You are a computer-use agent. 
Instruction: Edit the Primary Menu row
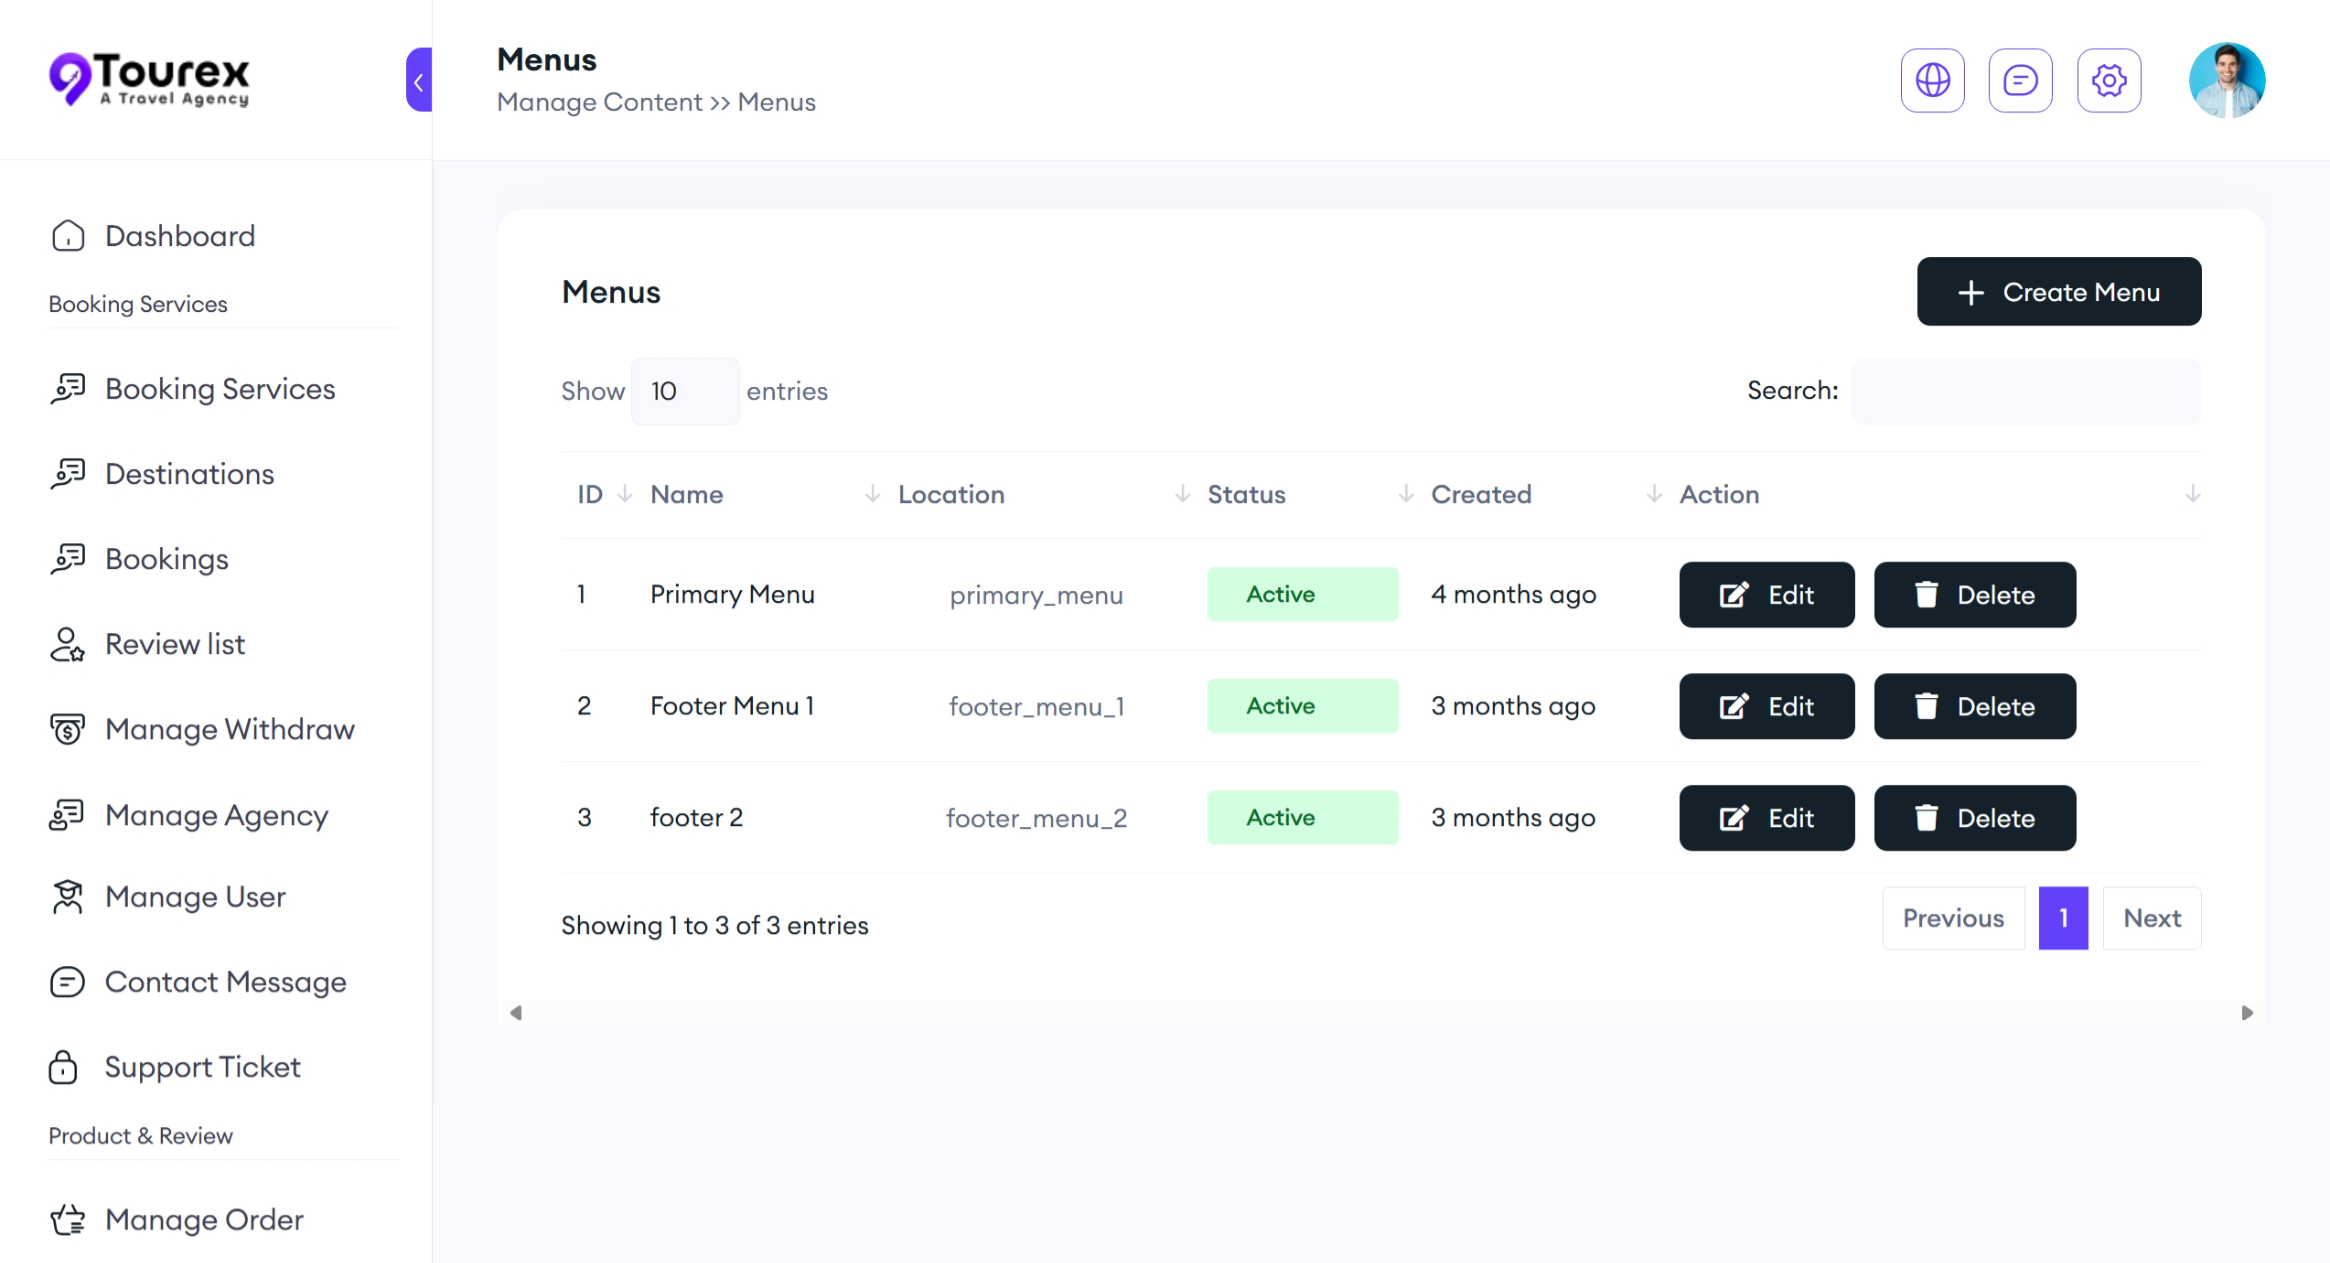pyautogui.click(x=1766, y=595)
